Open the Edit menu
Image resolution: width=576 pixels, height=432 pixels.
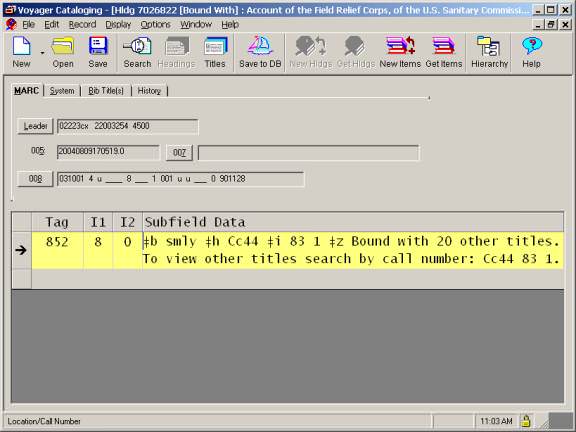click(51, 25)
